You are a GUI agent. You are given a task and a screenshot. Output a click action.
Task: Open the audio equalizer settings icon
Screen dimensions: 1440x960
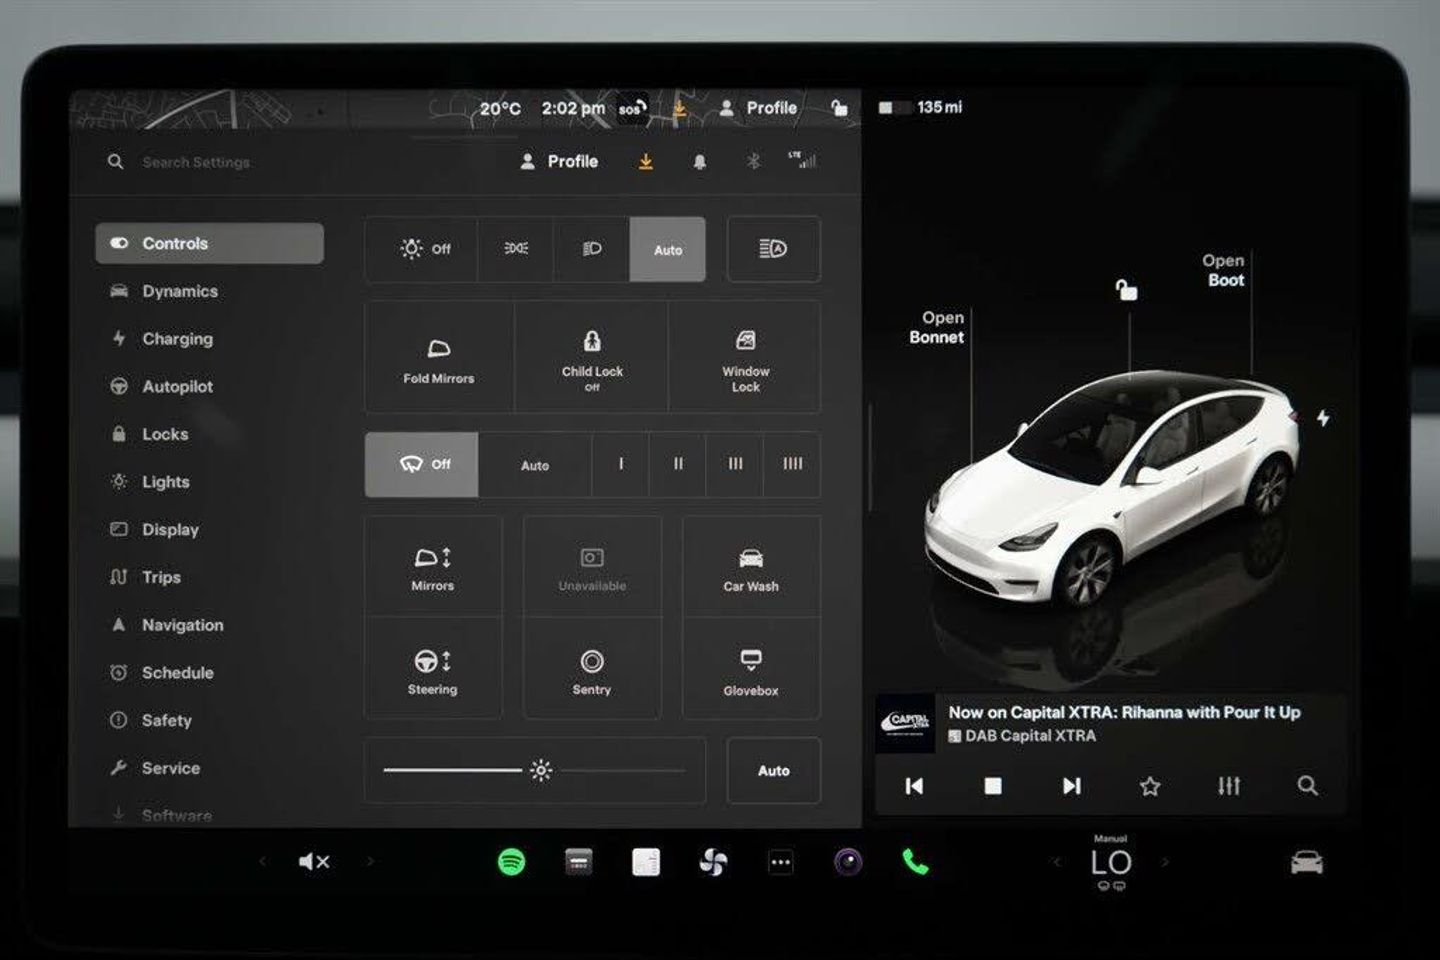(x=1229, y=786)
